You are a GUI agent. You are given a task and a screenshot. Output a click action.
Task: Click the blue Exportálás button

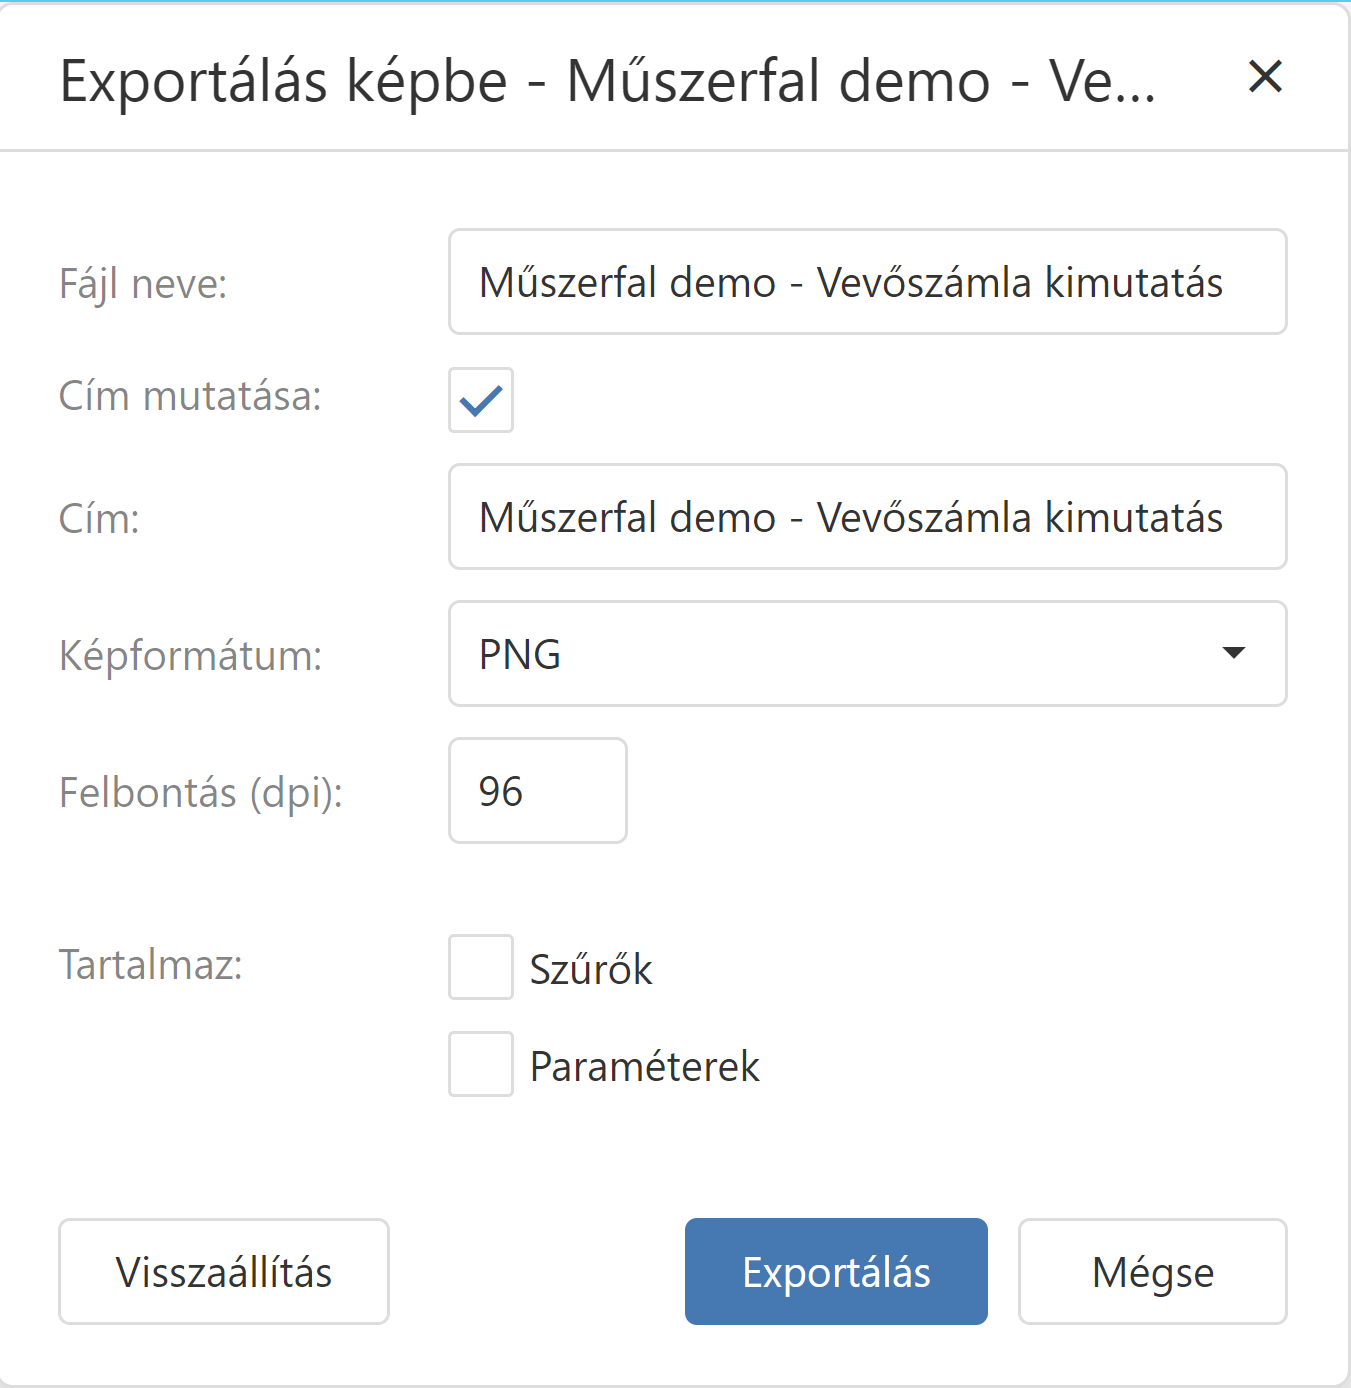tap(836, 1272)
